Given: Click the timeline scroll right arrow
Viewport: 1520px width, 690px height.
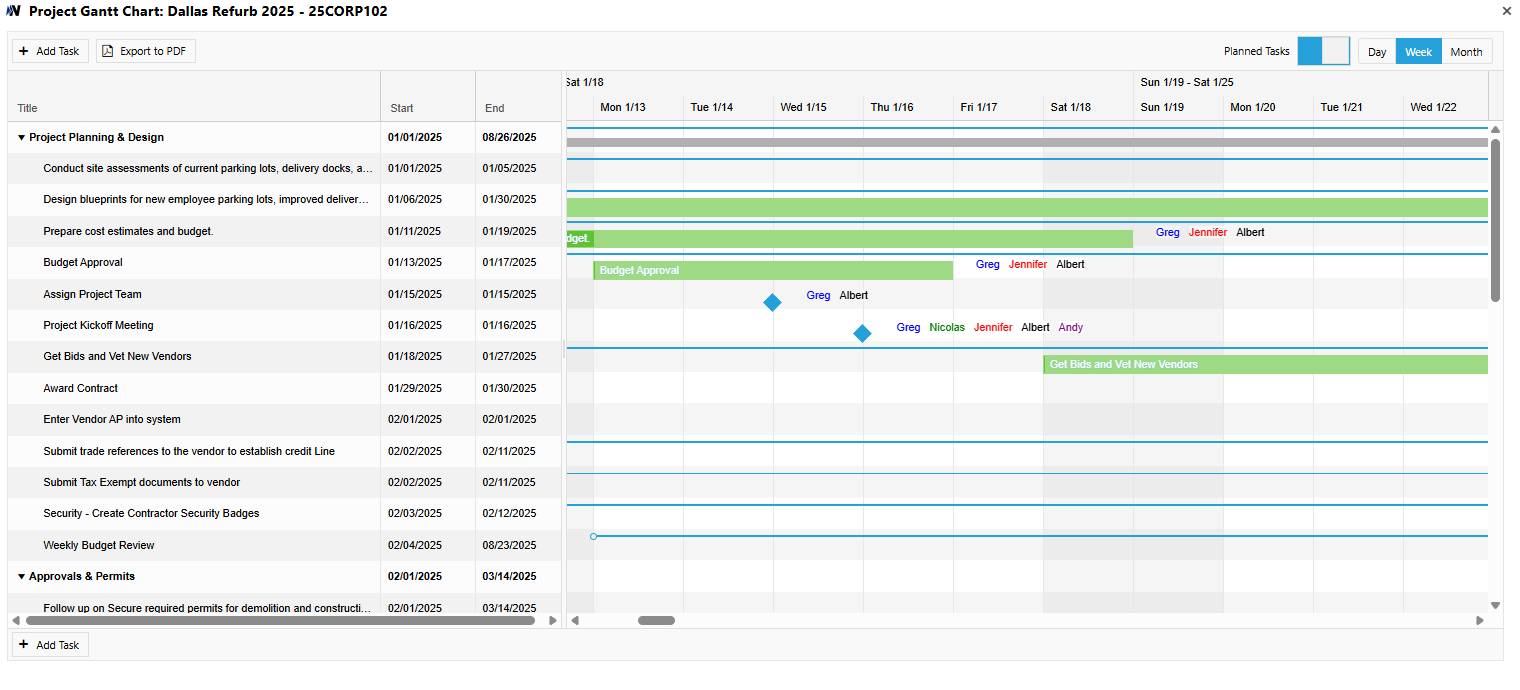Looking at the screenshot, I should click(x=1480, y=621).
